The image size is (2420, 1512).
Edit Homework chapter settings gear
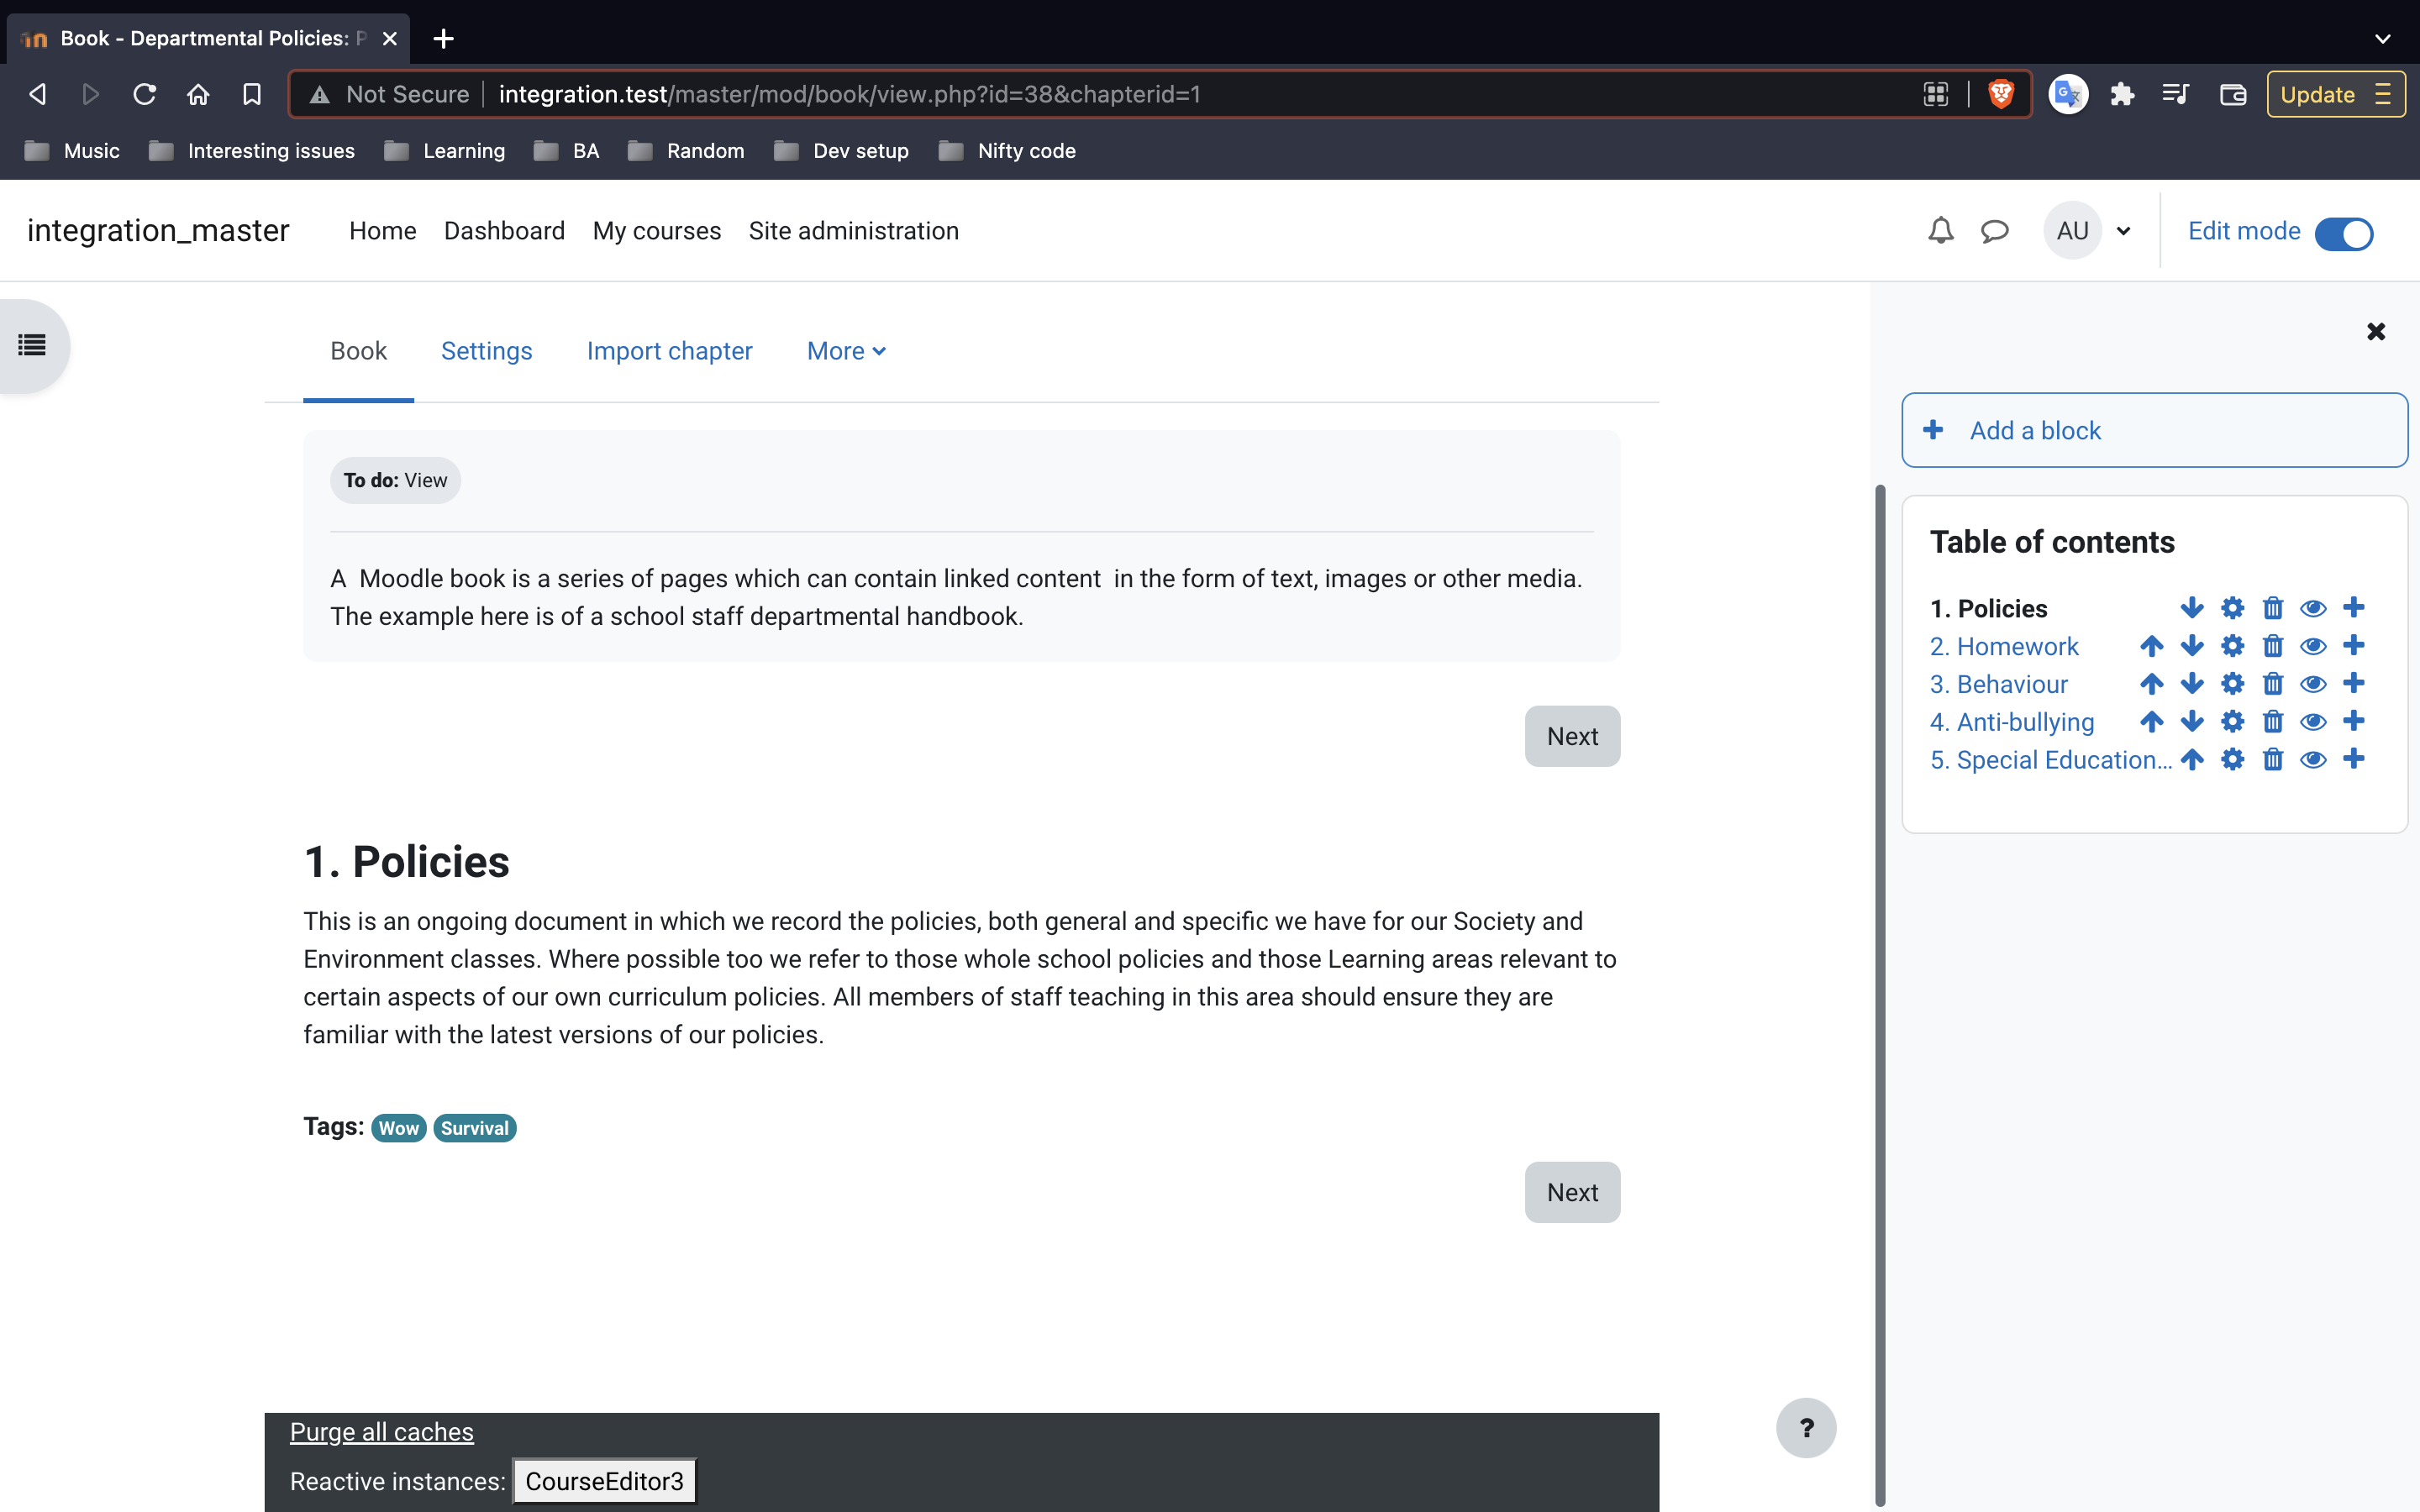coord(2232,646)
